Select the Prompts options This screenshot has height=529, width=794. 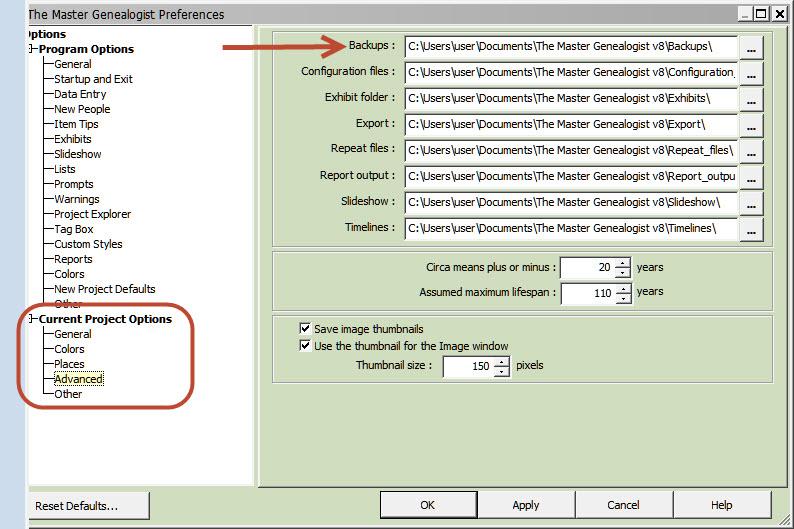click(74, 184)
